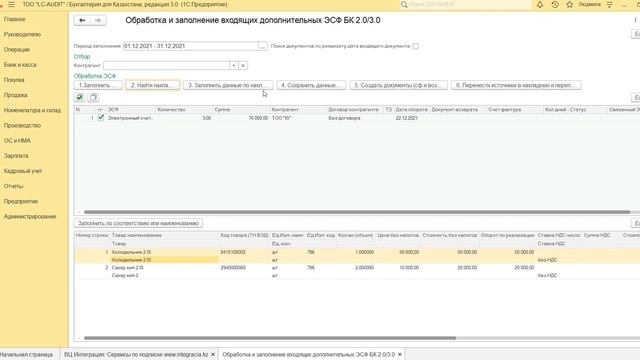This screenshot has width=640, height=360.
Task: Select Без договора cell
Action: [x=356, y=118]
